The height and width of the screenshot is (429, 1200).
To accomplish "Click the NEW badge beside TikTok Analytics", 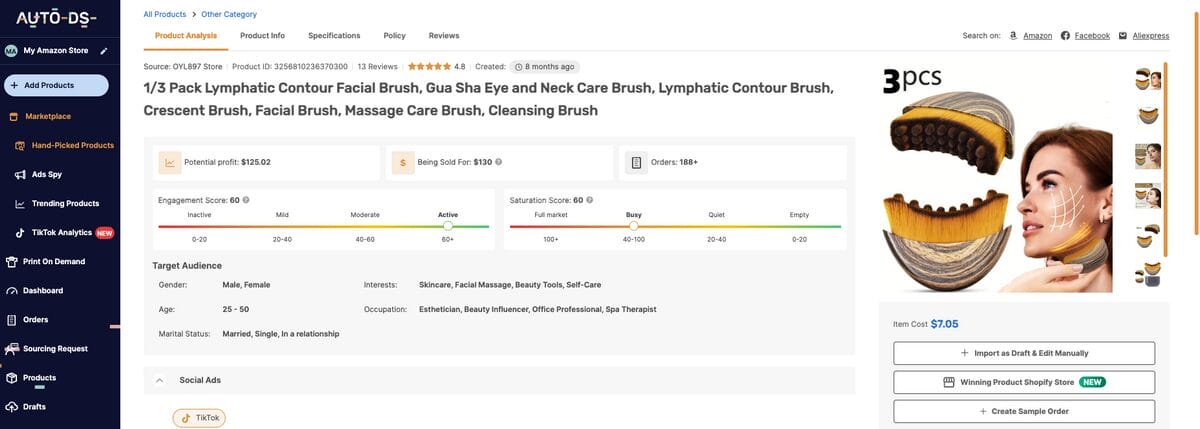I will point(105,233).
